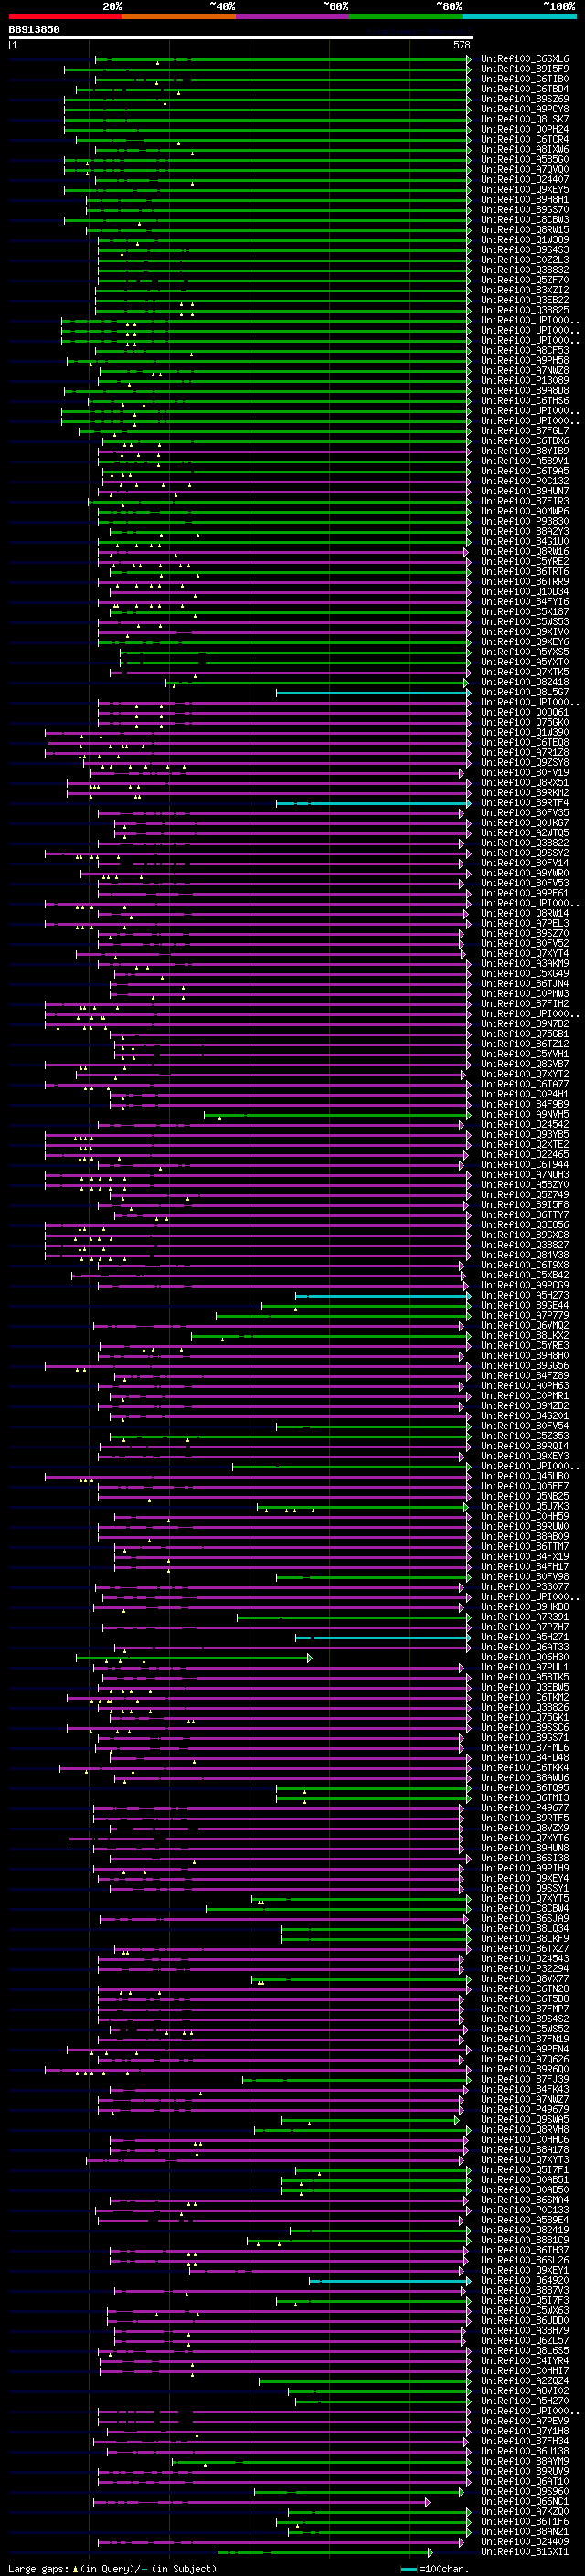Viewport: 585px width, 2576px height.
Task: Click UniRef100_A3AKM9 entry
Action: (x=525, y=964)
